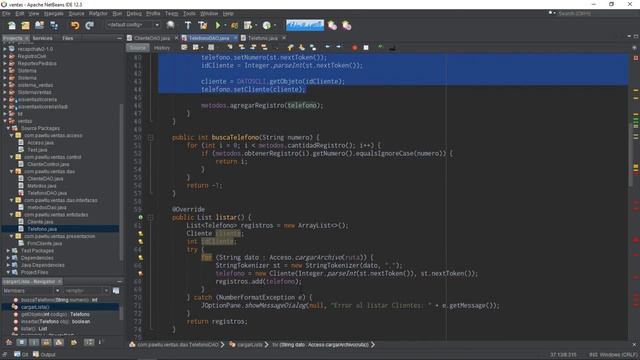The width and height of the screenshot is (640, 360).
Task: Click the Save All toolbar icon
Action: click(53, 25)
